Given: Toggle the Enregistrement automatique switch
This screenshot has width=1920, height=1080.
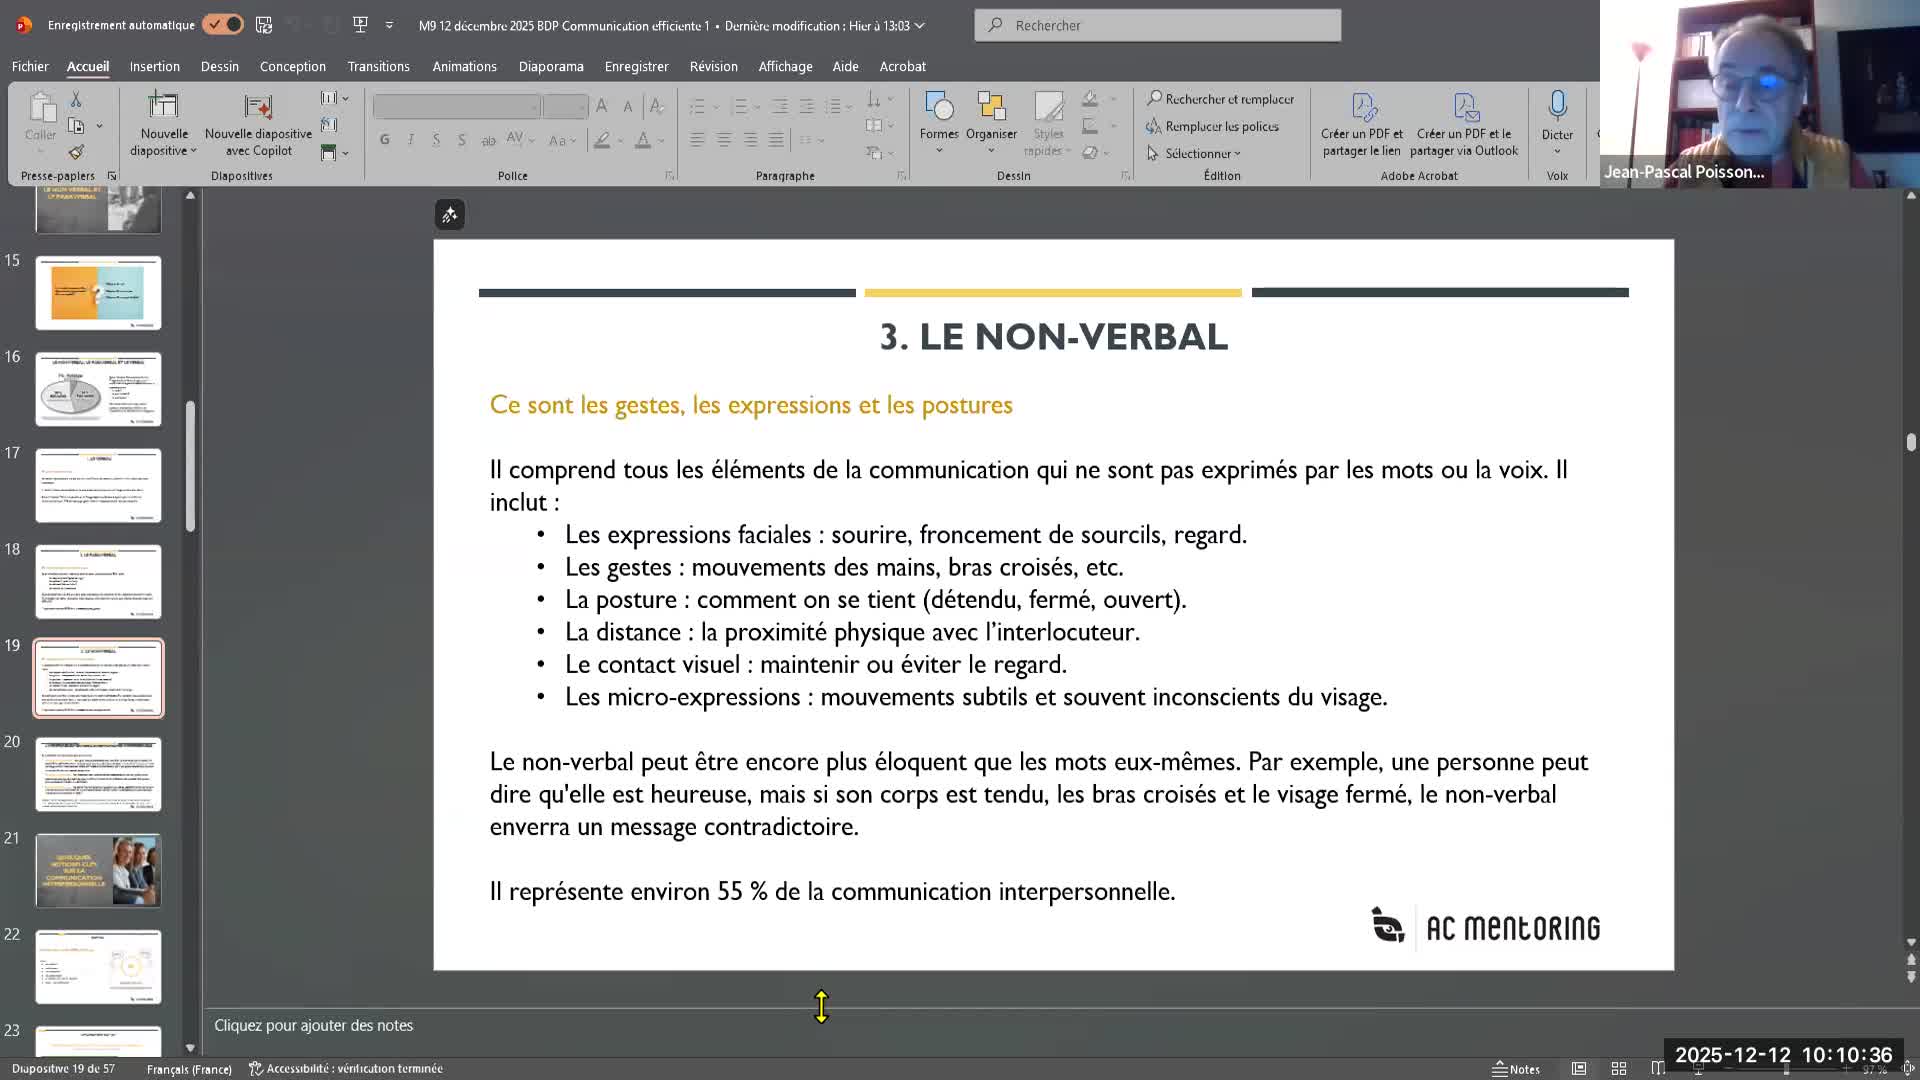Looking at the screenshot, I should (x=222, y=25).
